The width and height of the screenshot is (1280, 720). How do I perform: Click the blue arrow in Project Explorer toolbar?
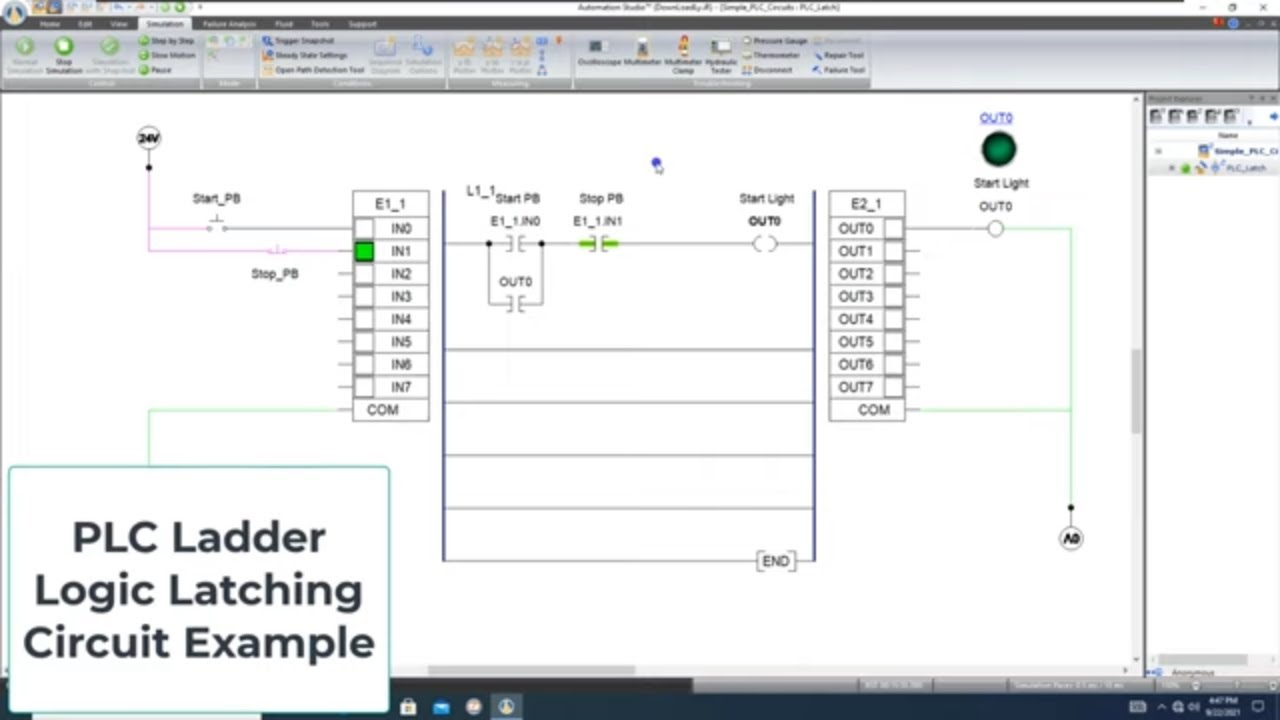(1274, 117)
